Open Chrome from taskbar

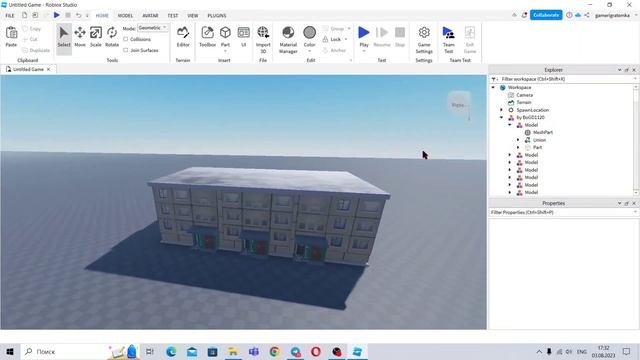pyautogui.click(x=275, y=351)
